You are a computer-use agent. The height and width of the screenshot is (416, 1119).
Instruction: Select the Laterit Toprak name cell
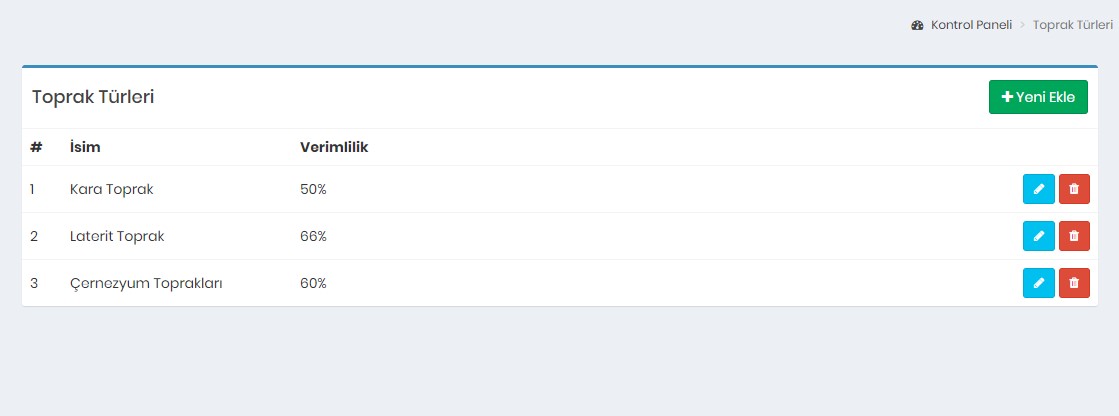click(x=117, y=236)
